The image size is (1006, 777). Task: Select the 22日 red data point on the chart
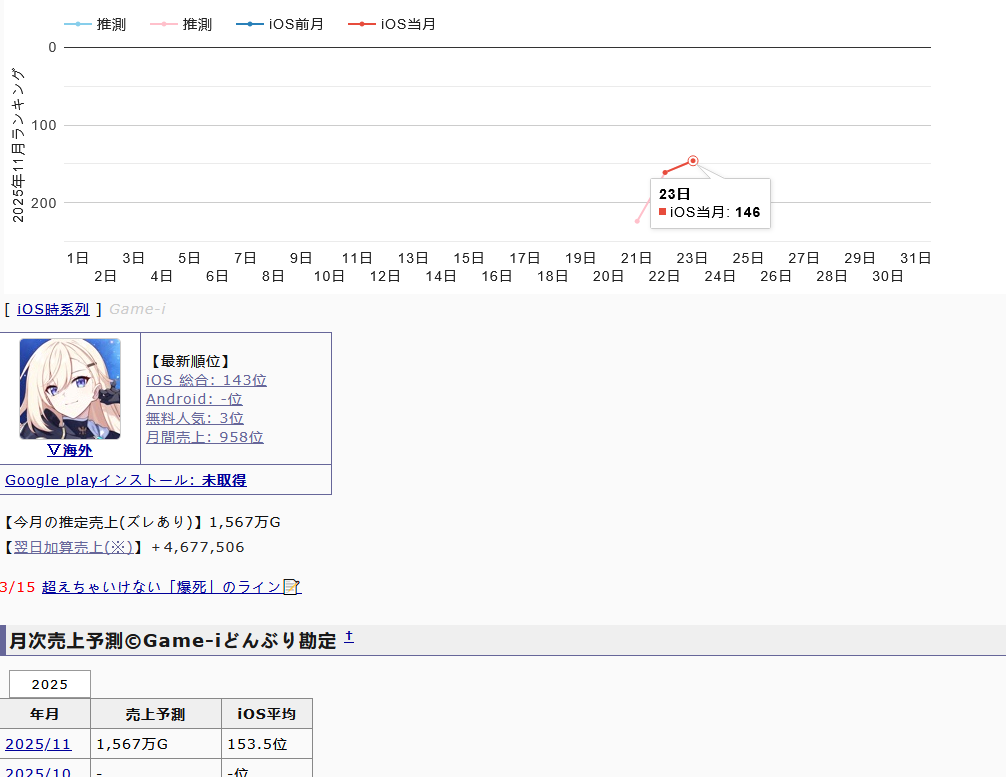point(665,173)
